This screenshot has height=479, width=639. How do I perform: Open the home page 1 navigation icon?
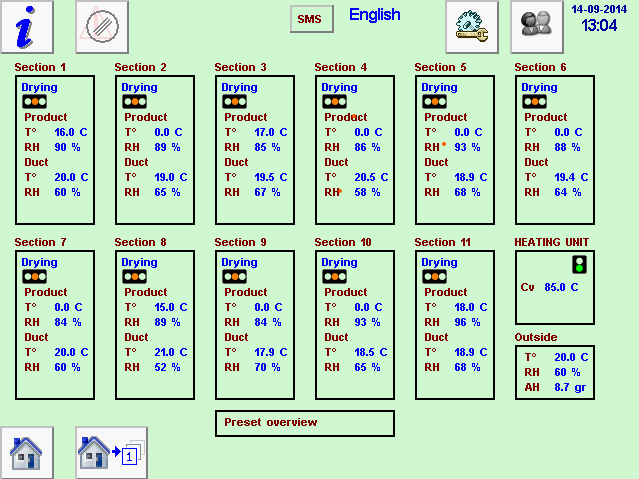(111, 452)
